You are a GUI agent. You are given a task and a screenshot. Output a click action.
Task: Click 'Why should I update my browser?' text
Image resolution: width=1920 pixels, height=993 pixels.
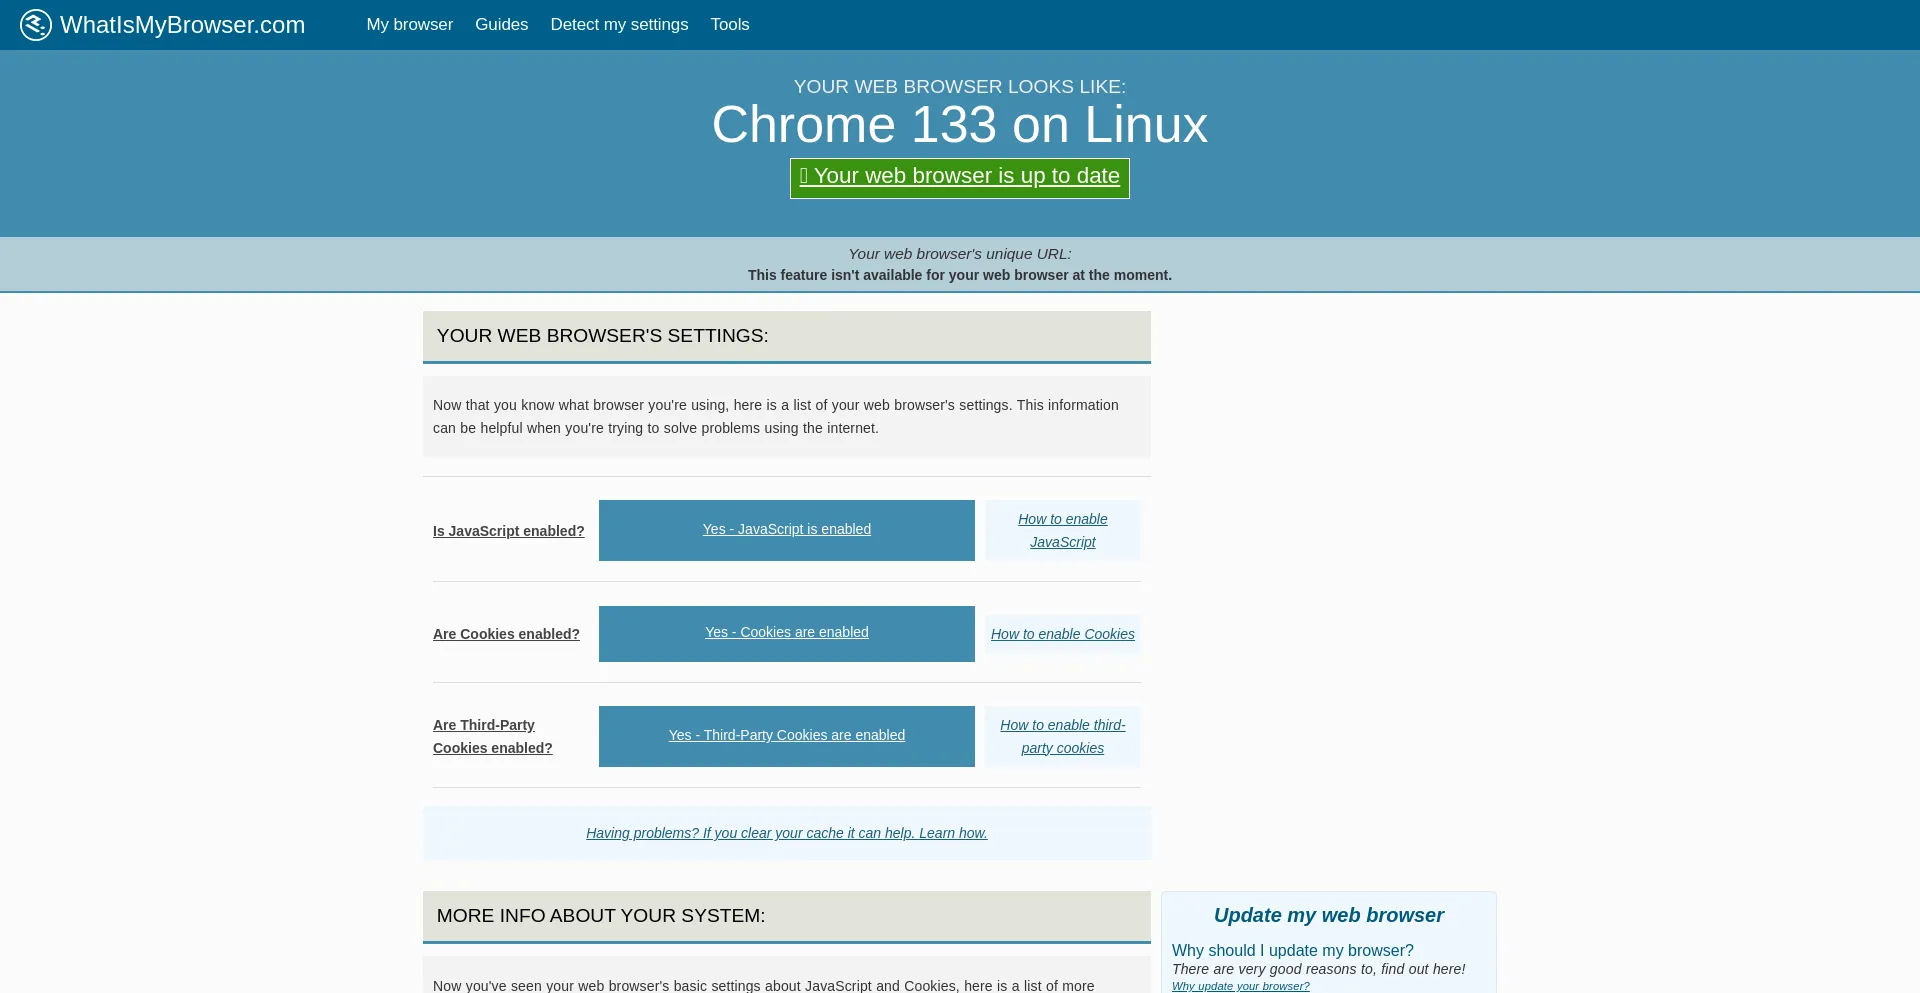click(x=1292, y=950)
